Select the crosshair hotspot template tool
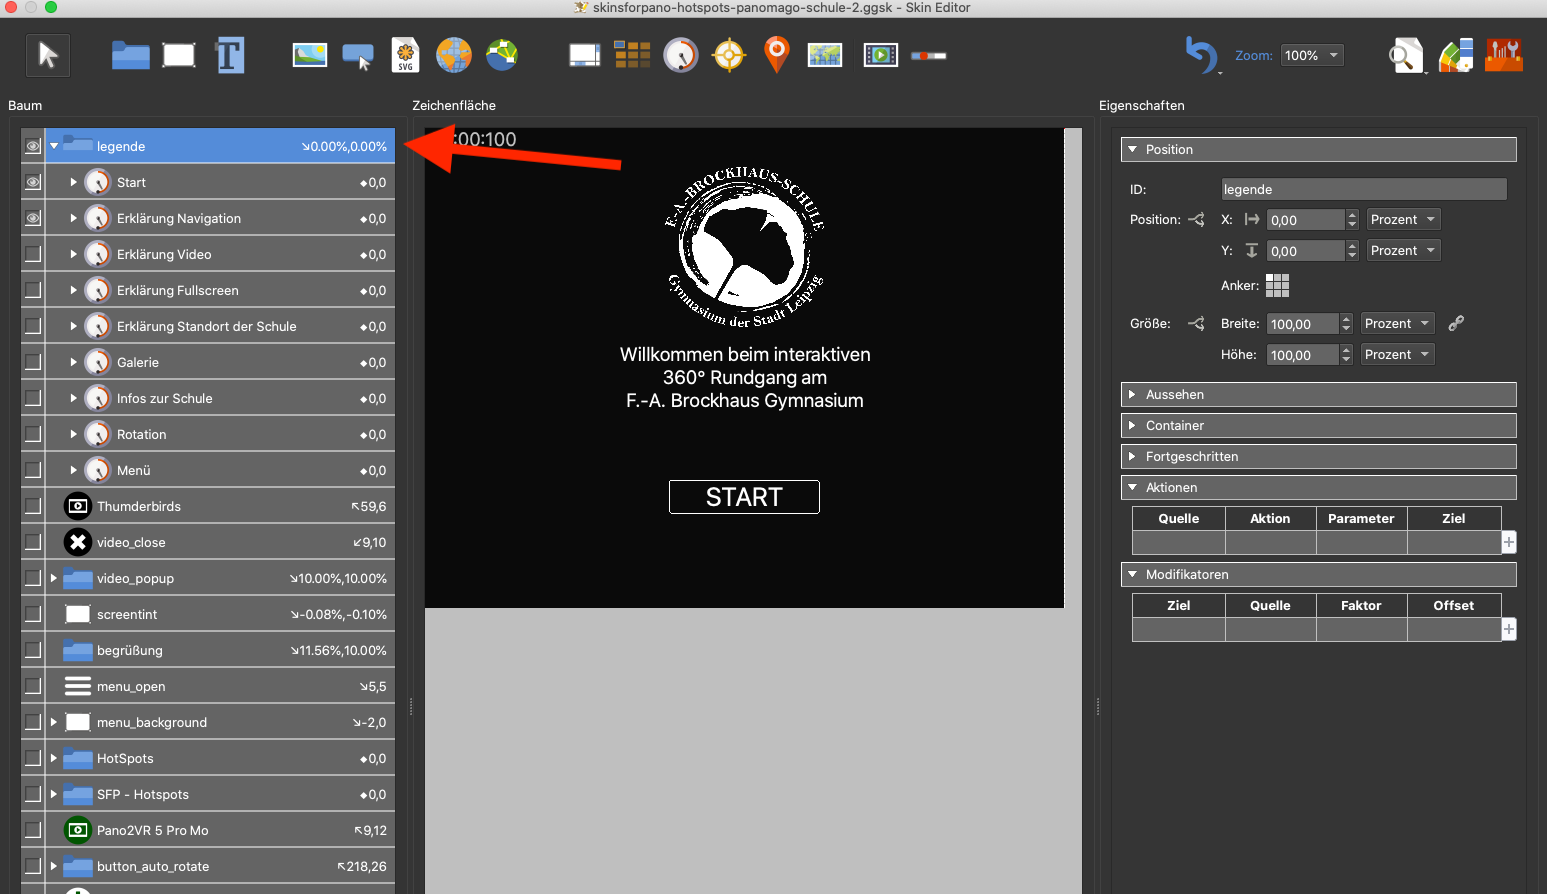 coord(729,55)
